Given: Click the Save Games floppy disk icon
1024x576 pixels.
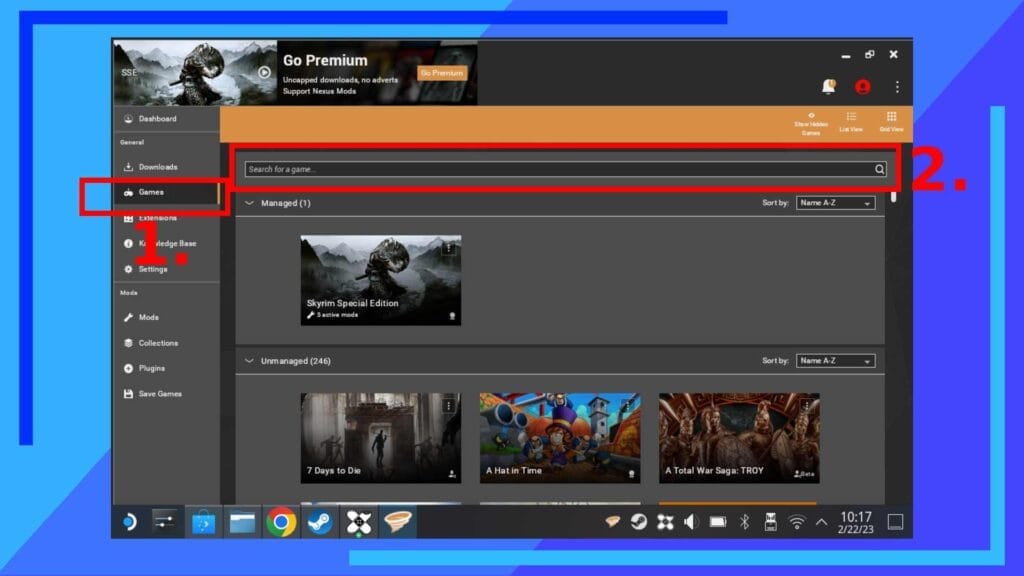Looking at the screenshot, I should coord(128,394).
